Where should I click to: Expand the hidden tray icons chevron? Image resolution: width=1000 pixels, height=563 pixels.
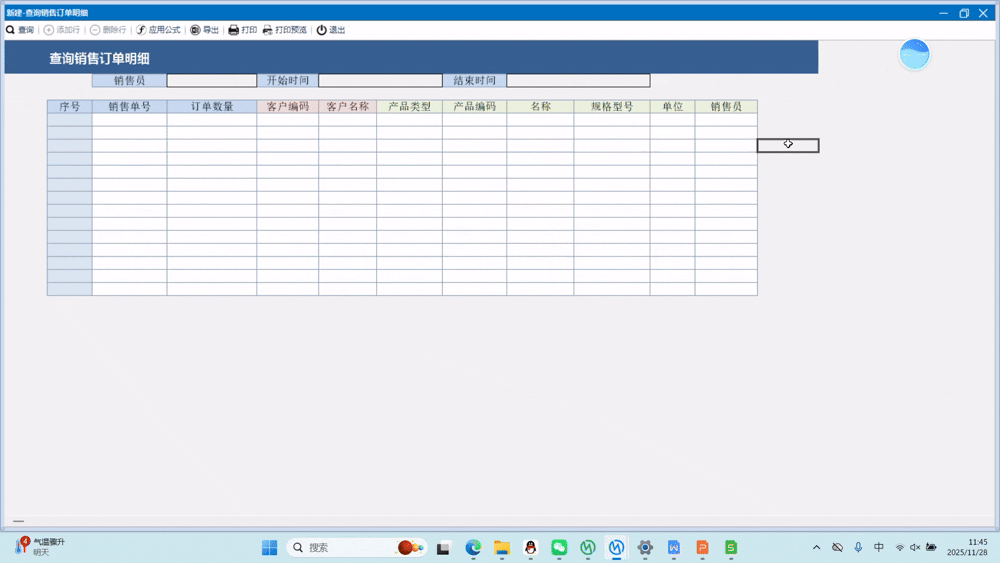coord(816,547)
